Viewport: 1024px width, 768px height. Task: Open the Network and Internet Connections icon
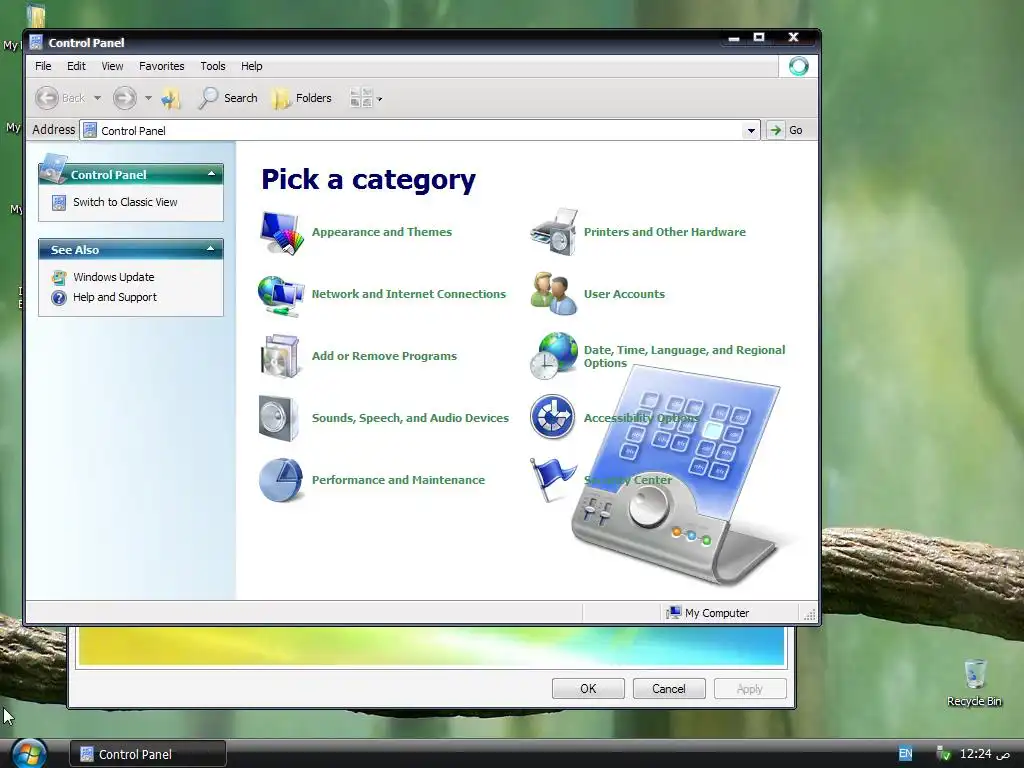tap(281, 296)
